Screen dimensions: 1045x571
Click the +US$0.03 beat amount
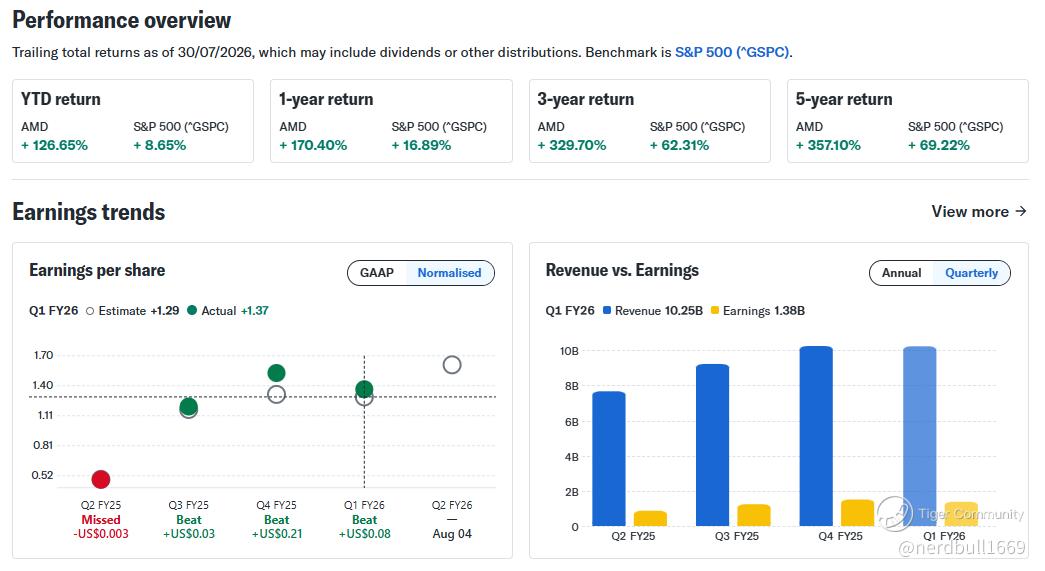tap(189, 534)
